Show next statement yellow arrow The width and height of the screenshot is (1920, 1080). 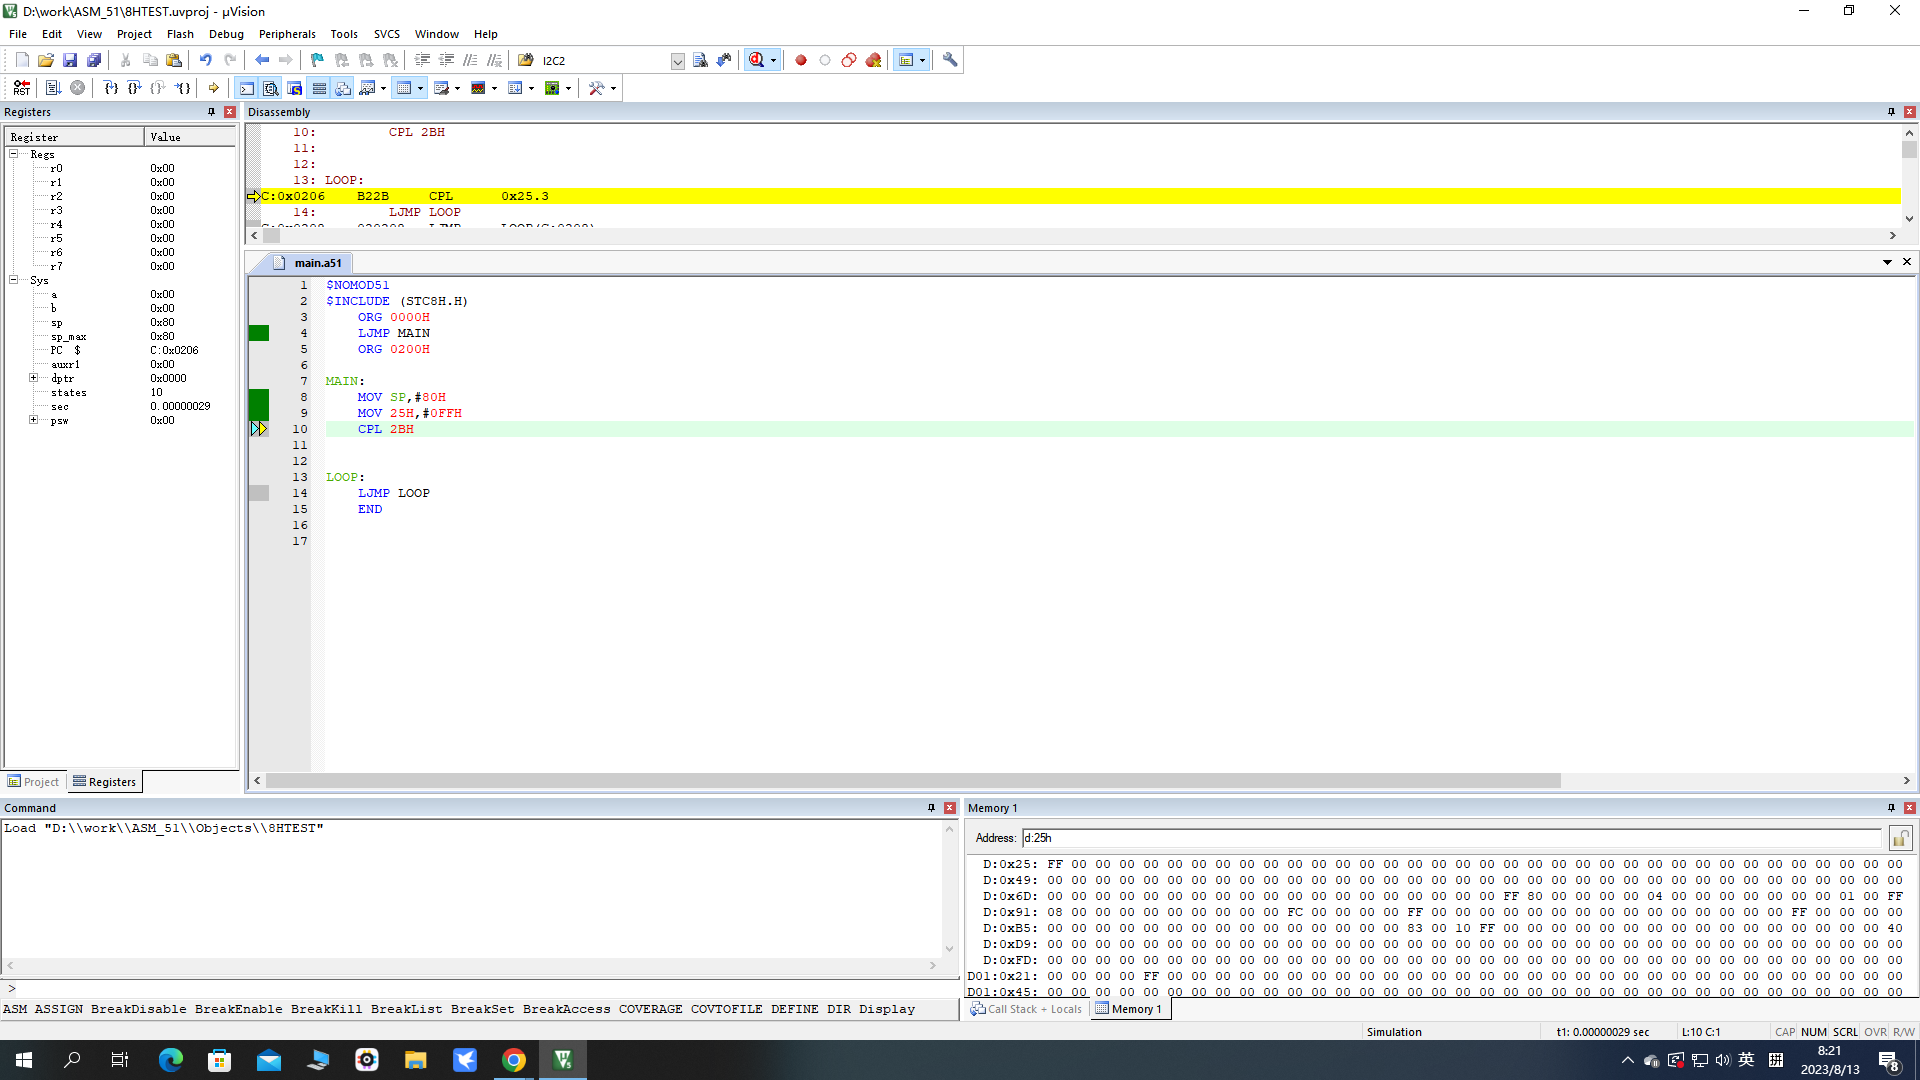pos(214,88)
